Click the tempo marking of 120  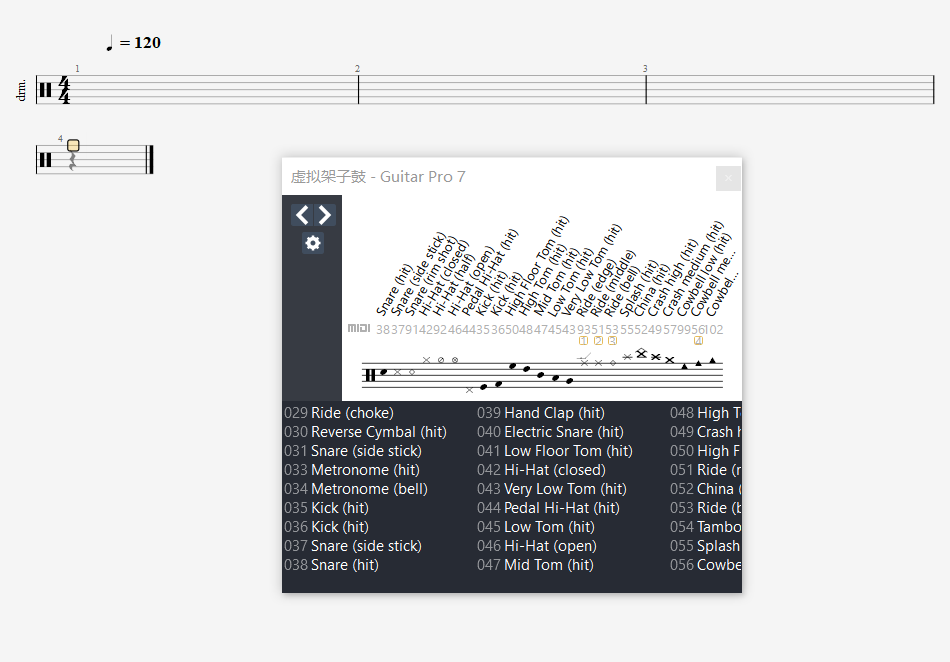133,43
